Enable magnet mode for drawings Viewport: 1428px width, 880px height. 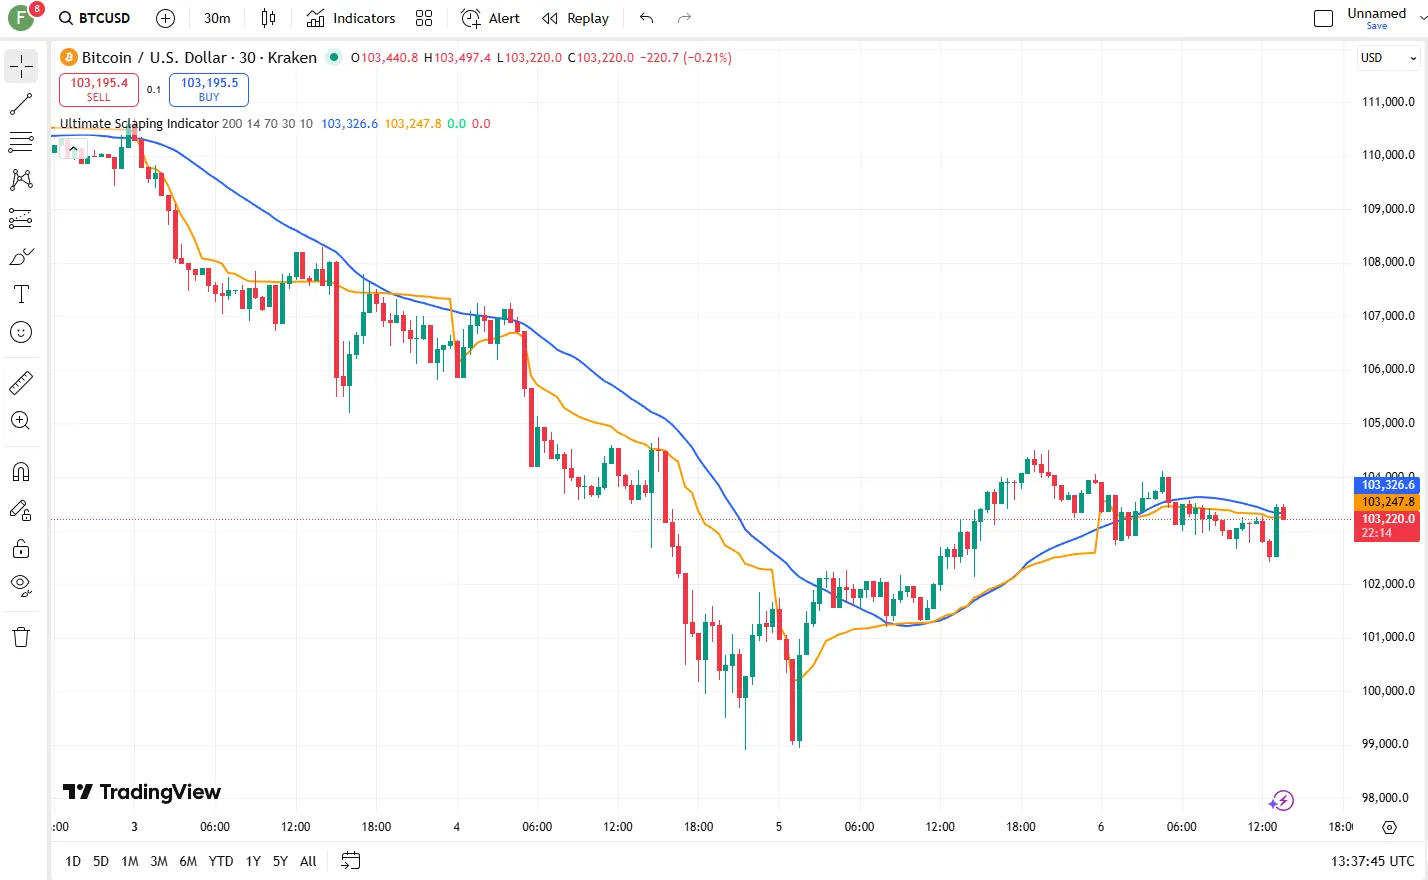pyautogui.click(x=21, y=471)
